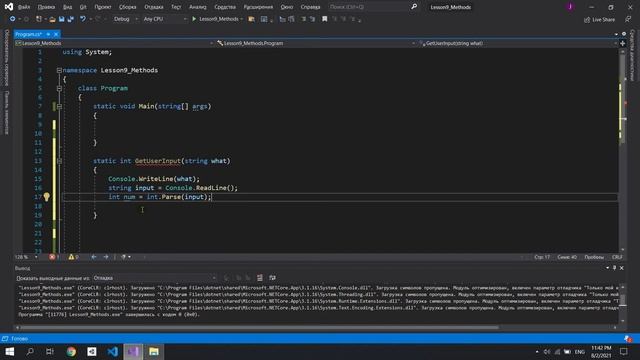This screenshot has height=360, width=640.
Task: Click the text 'Console.WriteLine(what);' in code
Action: (x=154, y=179)
